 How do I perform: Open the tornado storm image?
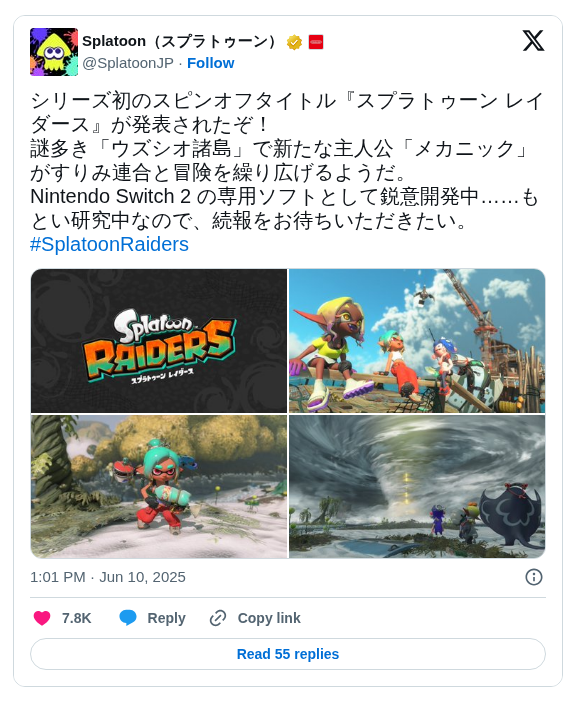417,487
